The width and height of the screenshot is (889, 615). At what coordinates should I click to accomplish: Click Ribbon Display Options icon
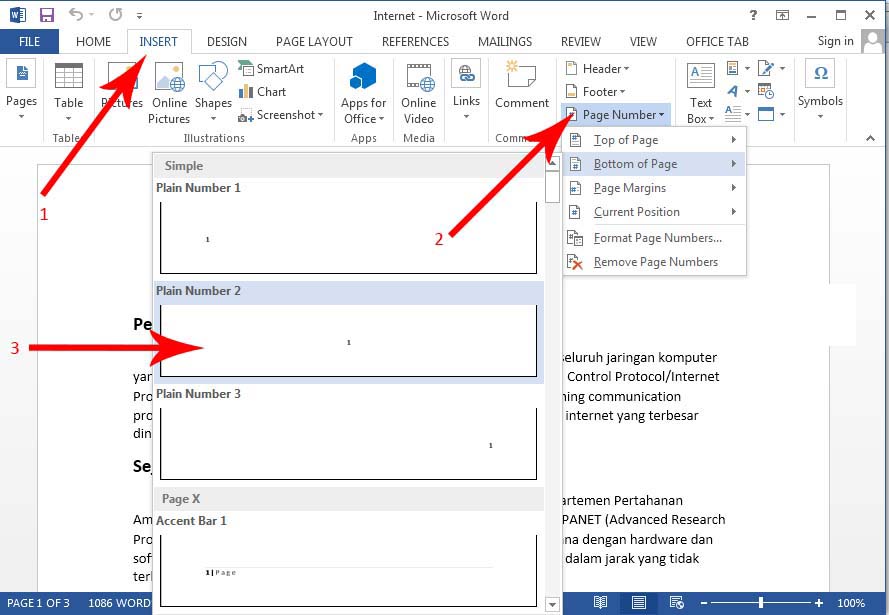(782, 15)
